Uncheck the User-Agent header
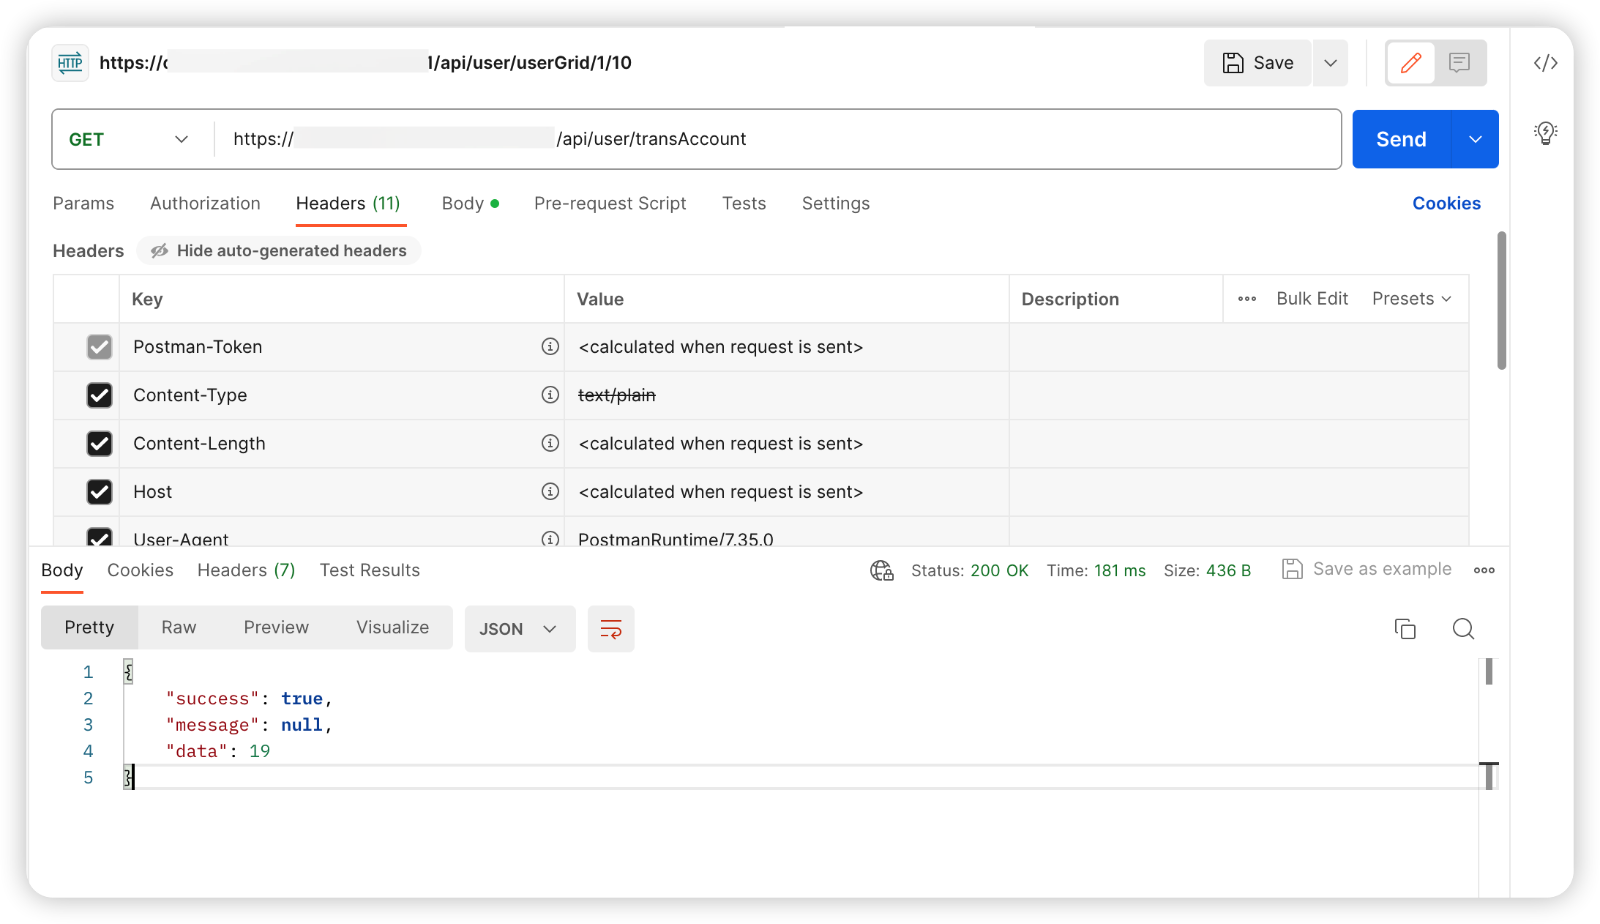The height and width of the screenshot is (924, 1600). point(99,537)
